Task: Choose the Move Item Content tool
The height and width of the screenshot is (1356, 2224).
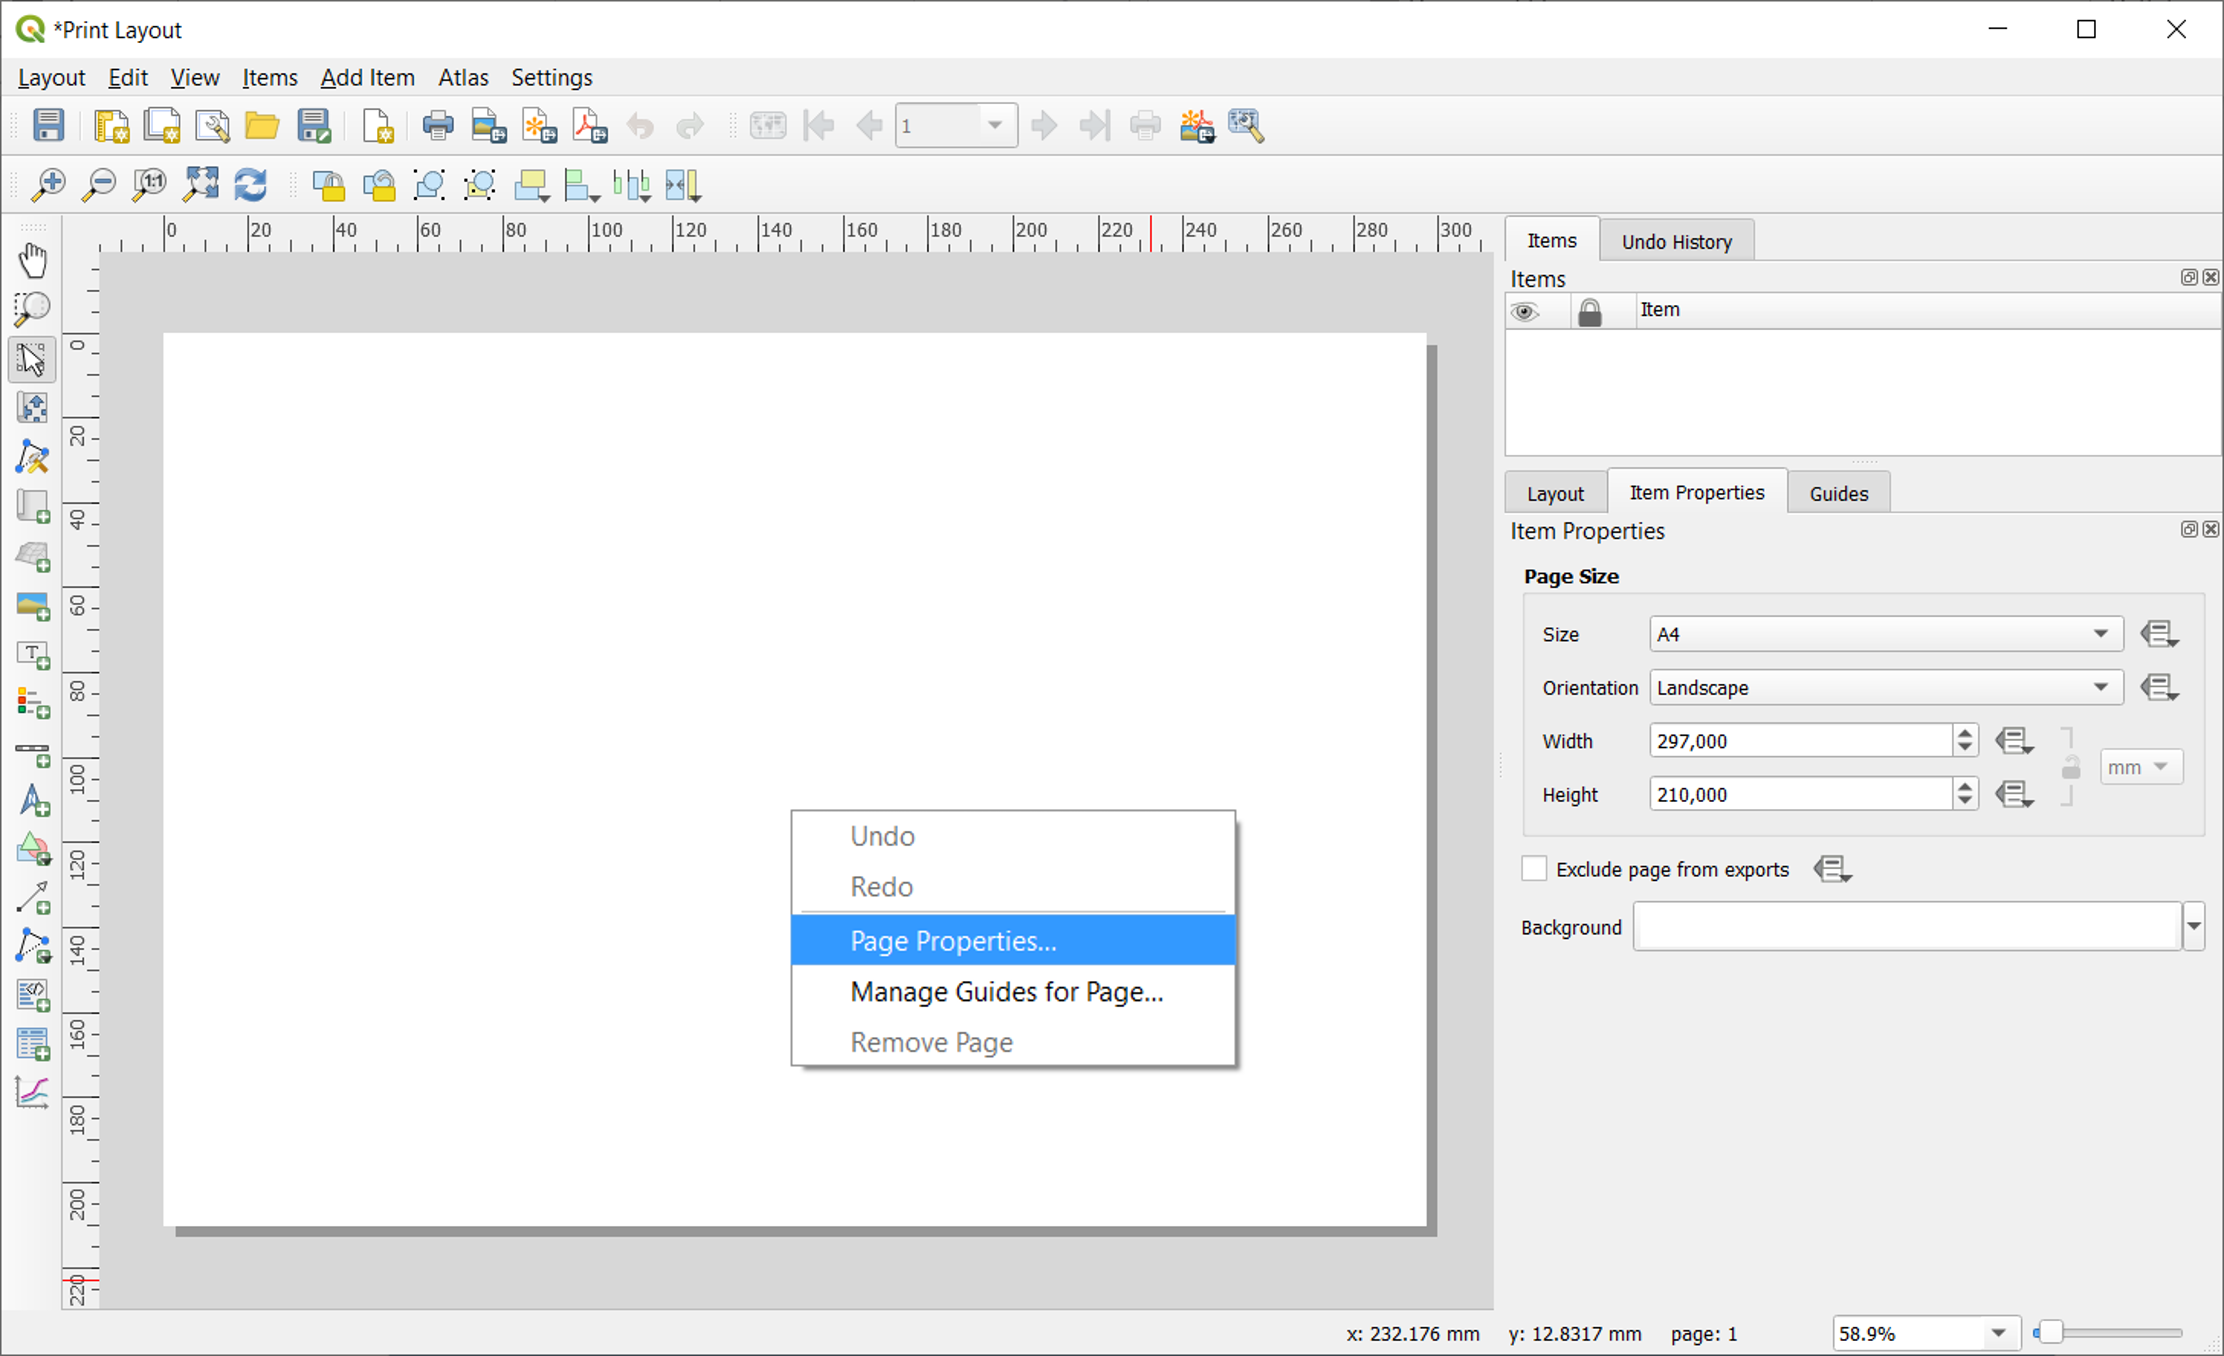Action: click(32, 408)
